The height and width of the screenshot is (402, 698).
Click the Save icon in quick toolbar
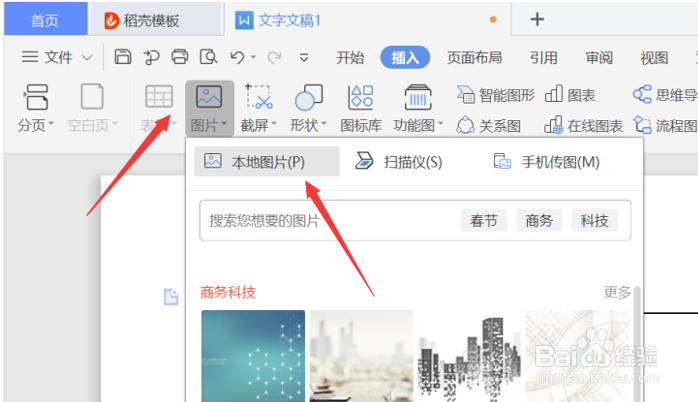(x=123, y=57)
